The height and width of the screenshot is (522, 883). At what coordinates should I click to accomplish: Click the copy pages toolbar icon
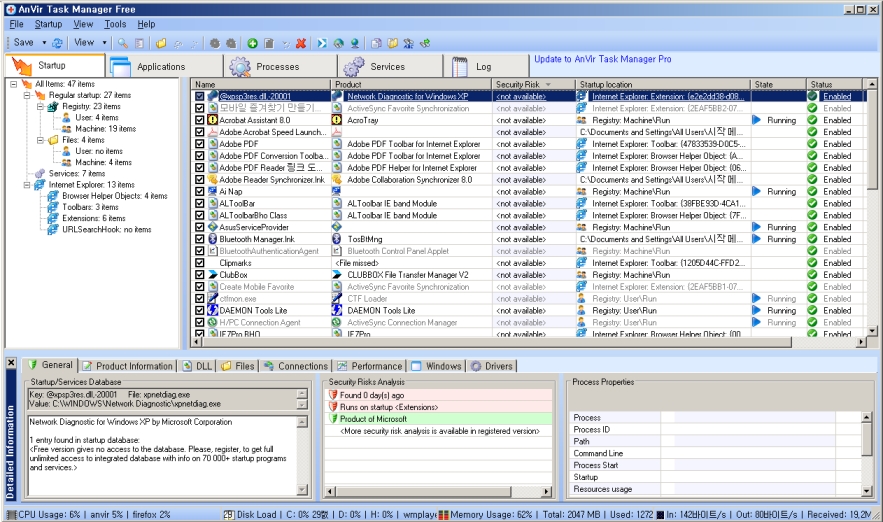[376, 43]
